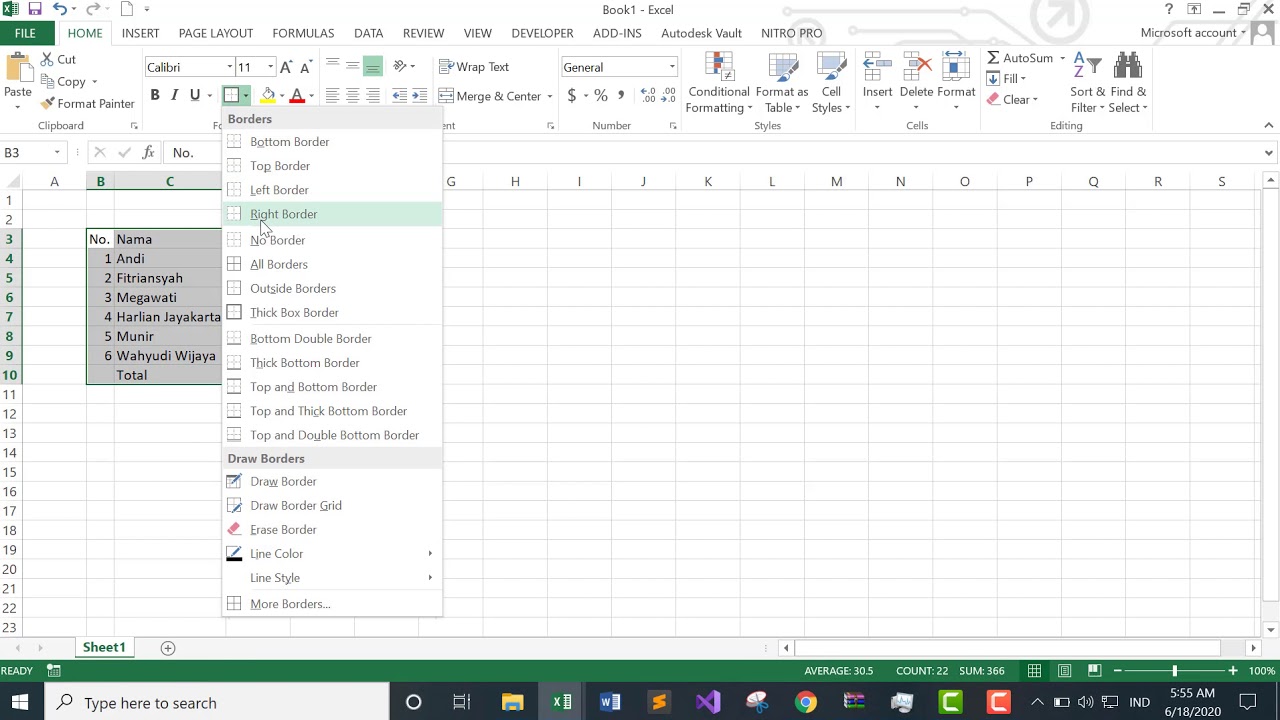Open Word from the Windows taskbar
Screen dimensions: 1280x720
coord(610,703)
